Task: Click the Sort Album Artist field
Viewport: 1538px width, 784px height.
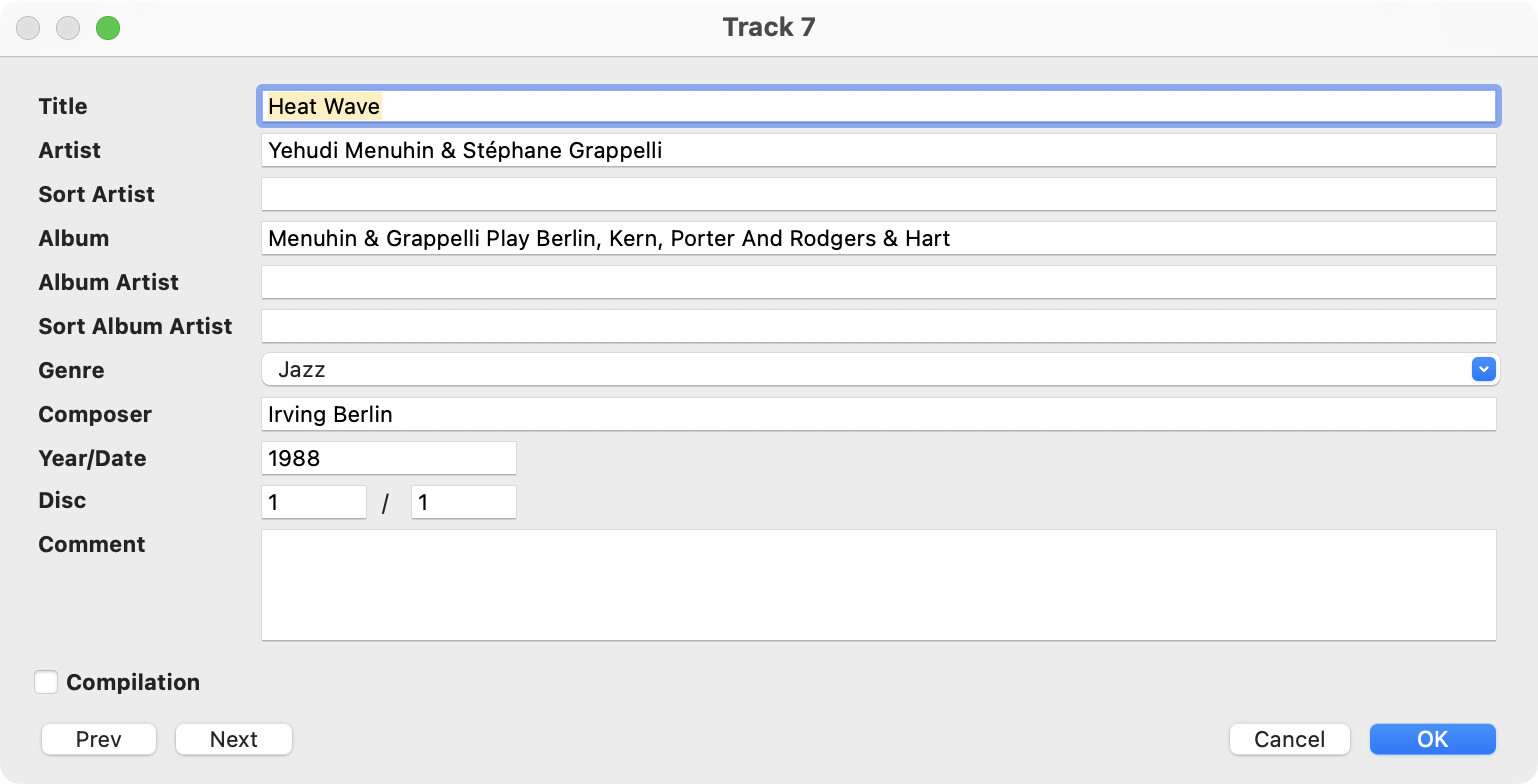Action: [879, 326]
